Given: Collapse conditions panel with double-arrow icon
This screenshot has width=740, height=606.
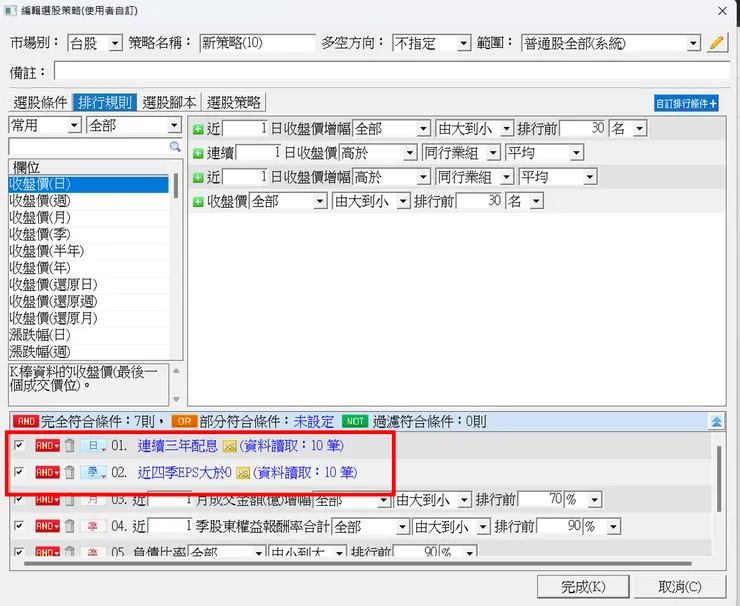Looking at the screenshot, I should pyautogui.click(x=716, y=421).
